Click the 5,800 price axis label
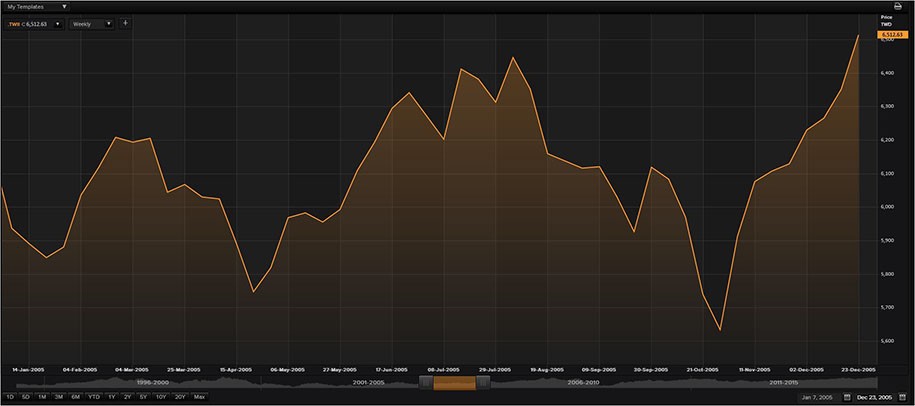Image resolution: width=915 pixels, height=406 pixels. coord(888,274)
